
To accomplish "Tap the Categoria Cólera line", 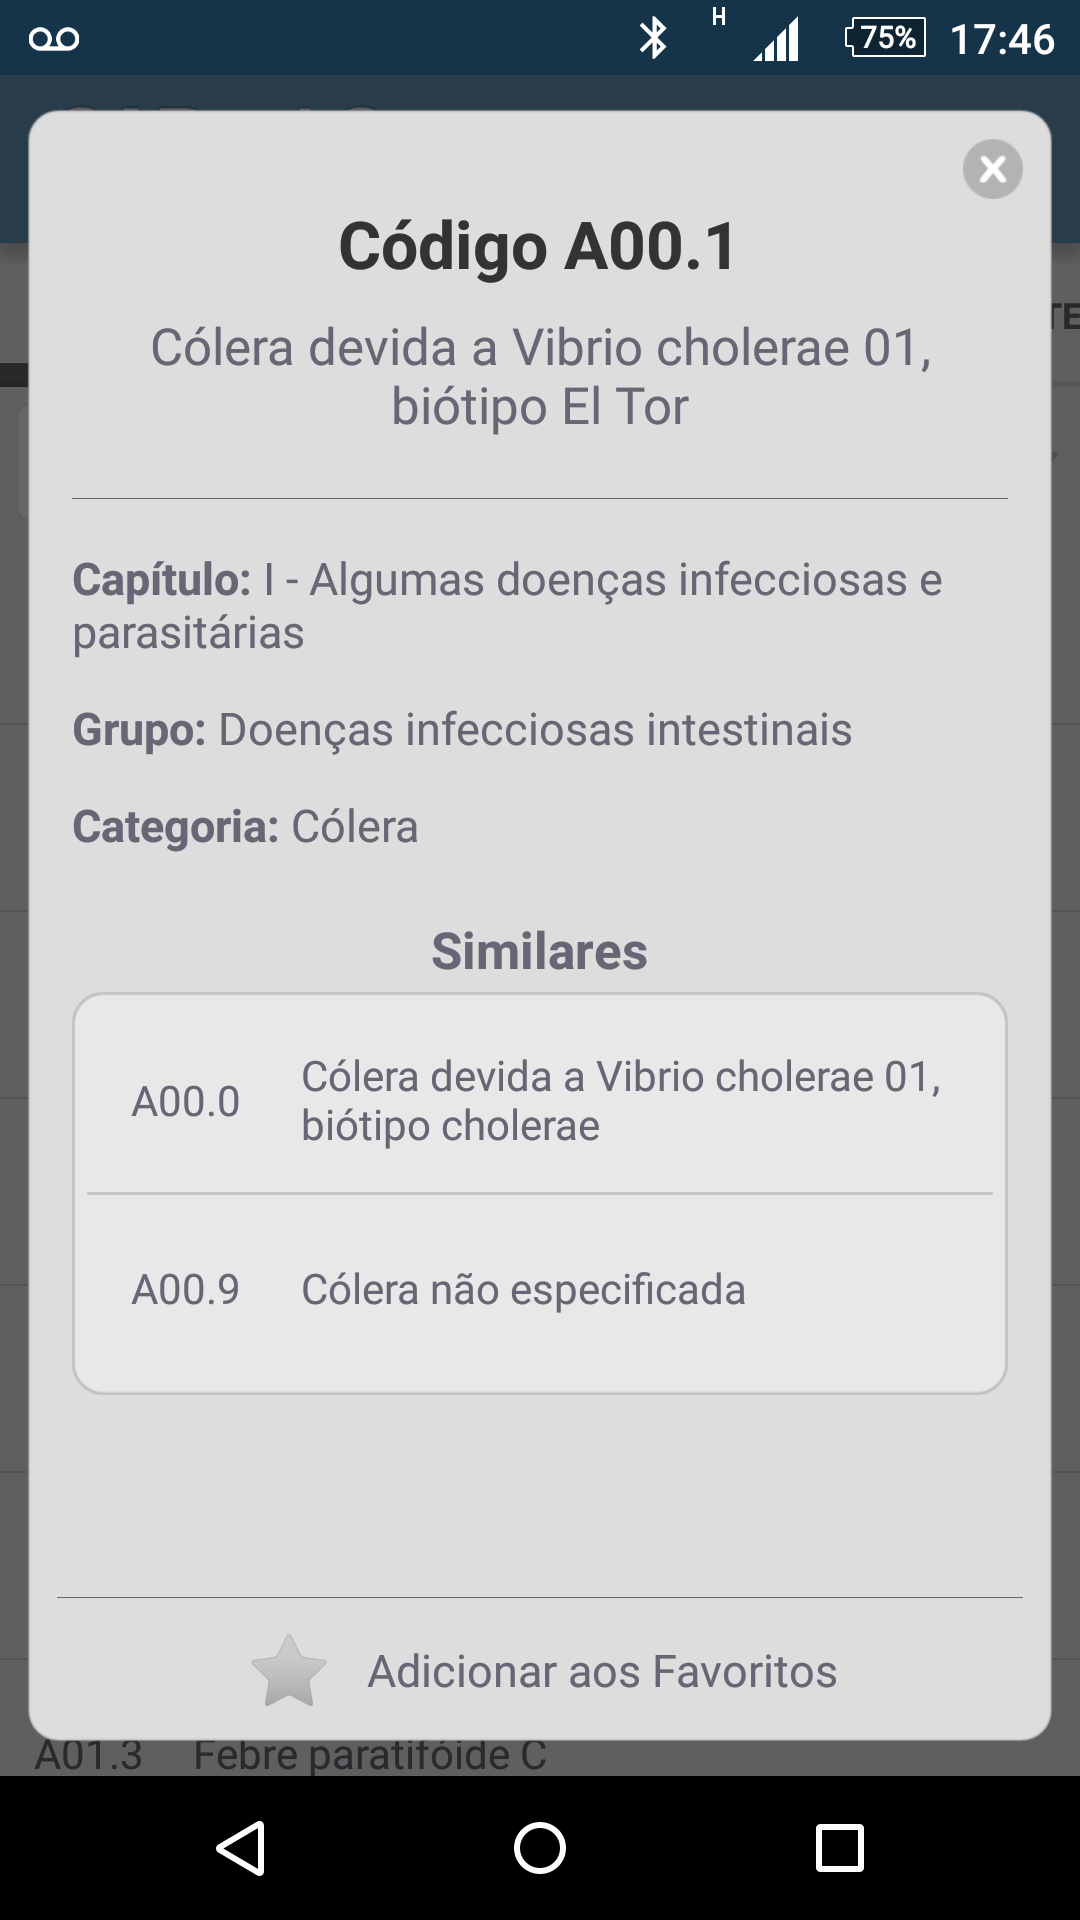I will tap(246, 827).
